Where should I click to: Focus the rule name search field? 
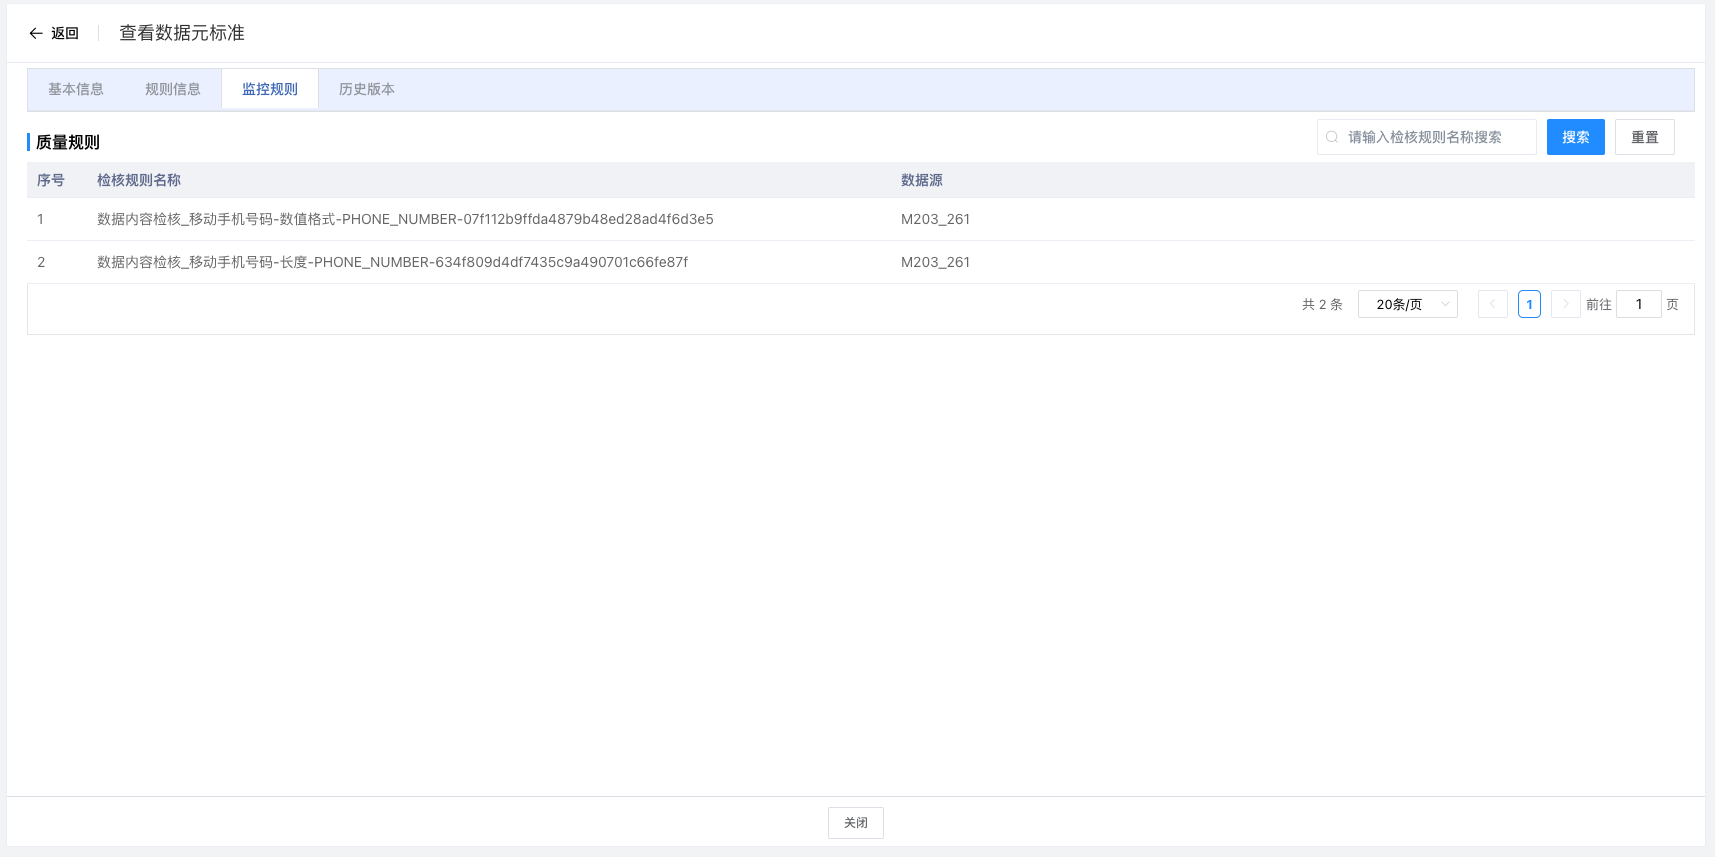point(1435,137)
